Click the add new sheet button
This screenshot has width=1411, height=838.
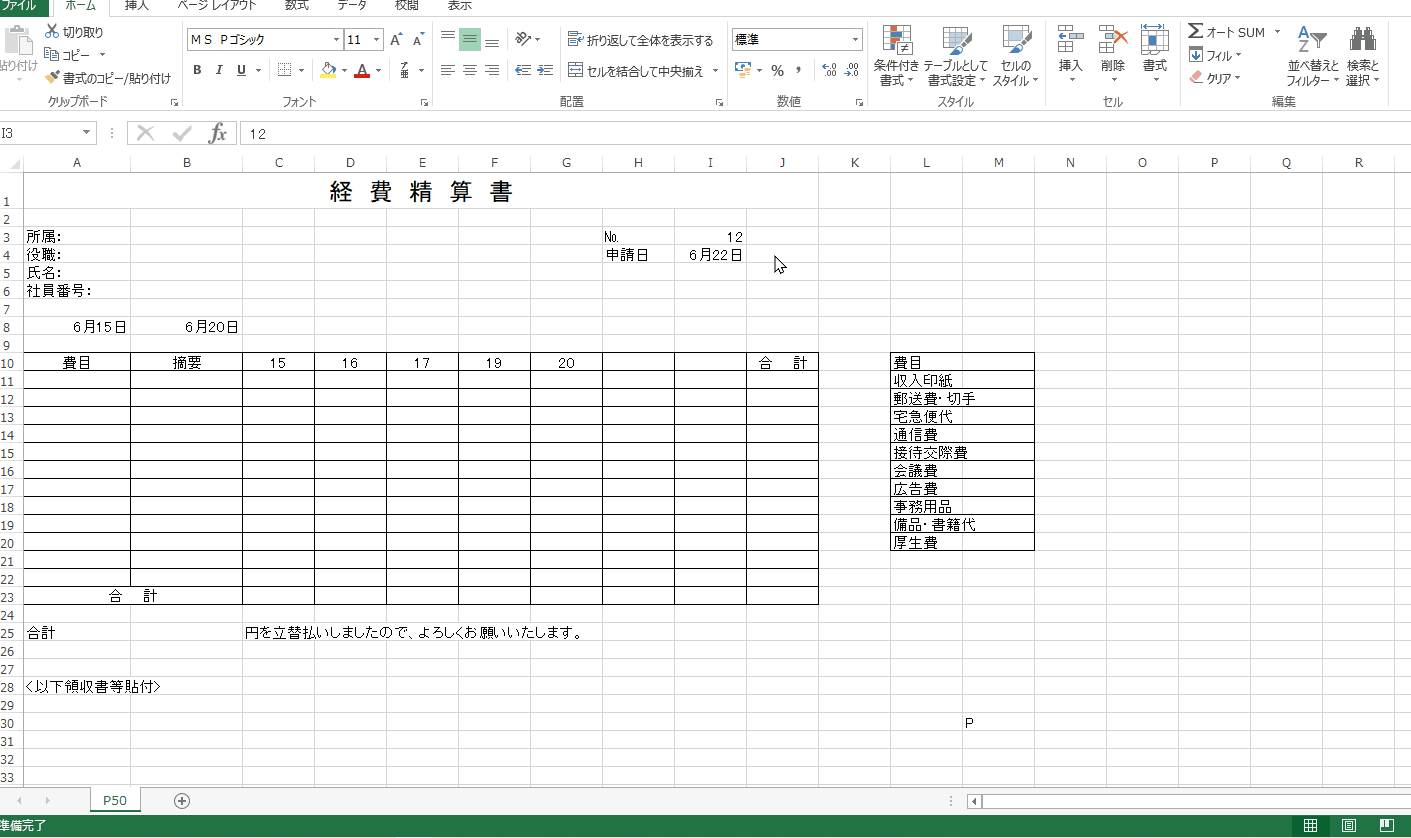coord(181,800)
